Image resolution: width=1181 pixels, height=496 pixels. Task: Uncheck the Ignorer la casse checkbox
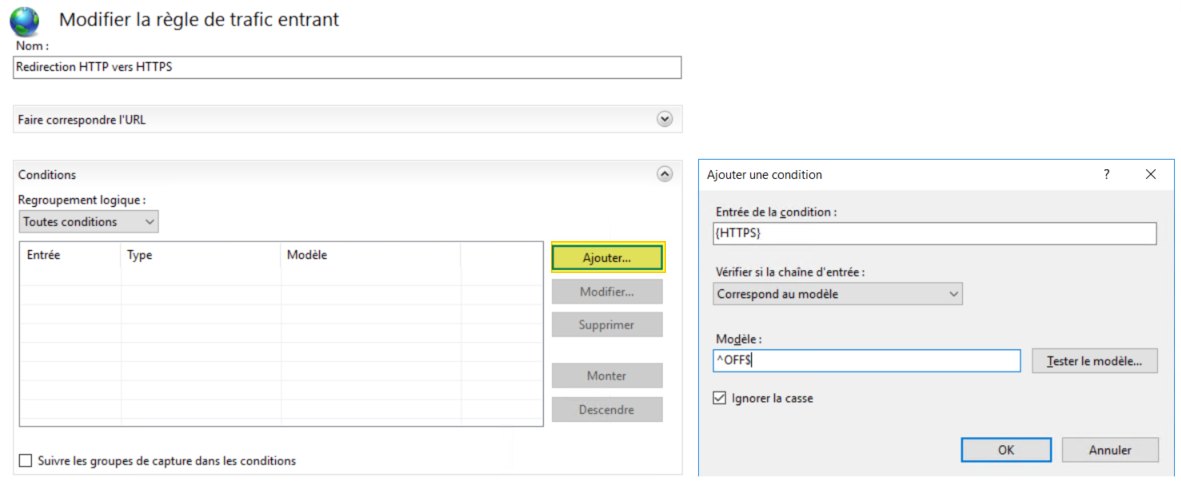point(718,398)
